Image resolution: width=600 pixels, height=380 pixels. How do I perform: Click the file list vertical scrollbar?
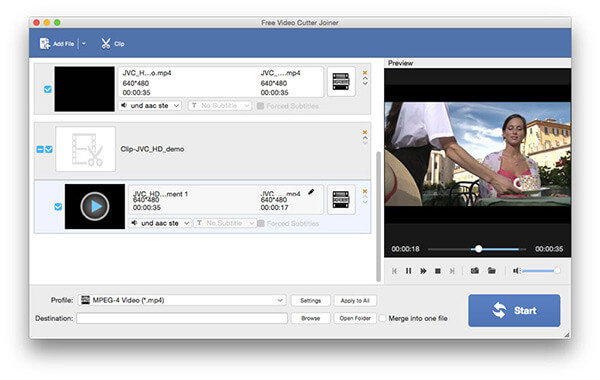(378, 216)
